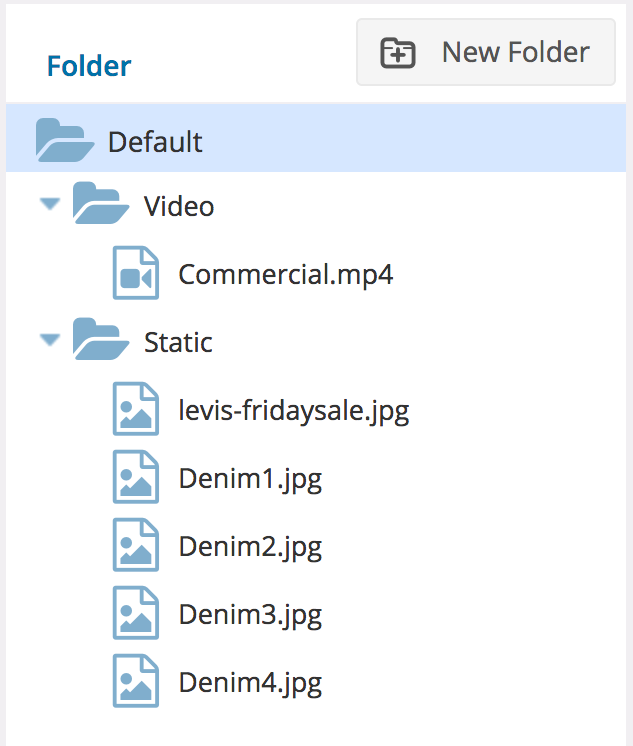Image resolution: width=633 pixels, height=746 pixels.
Task: Click the folder-plus icon in New Folder
Action: [x=397, y=53]
